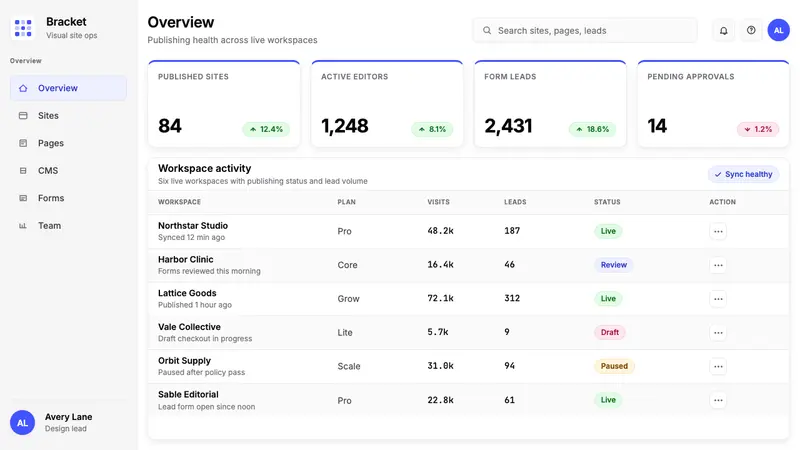Go to the CMS nav item
The height and width of the screenshot is (450, 800).
point(68,171)
